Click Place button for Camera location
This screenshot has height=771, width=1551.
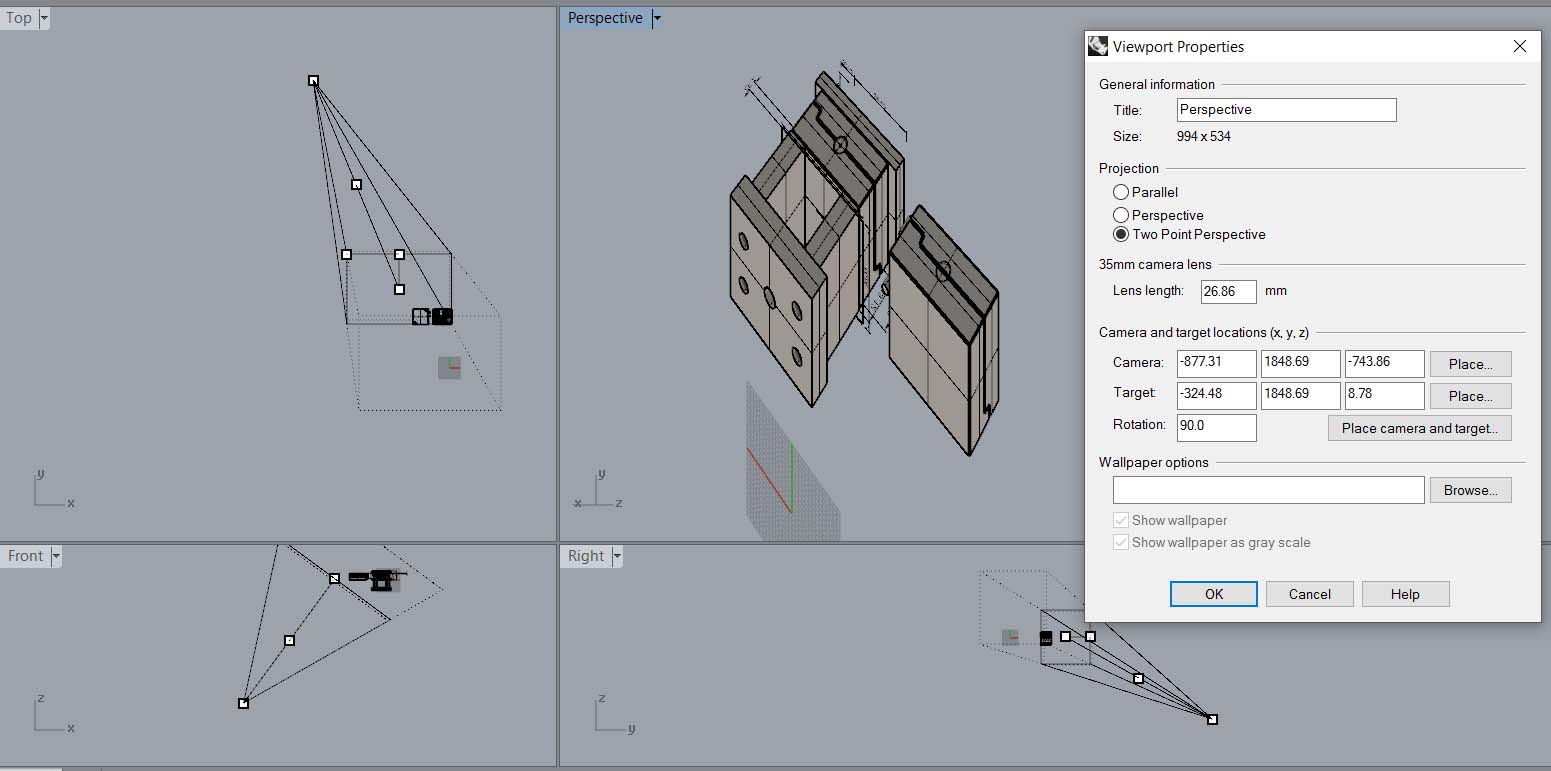tap(1470, 364)
